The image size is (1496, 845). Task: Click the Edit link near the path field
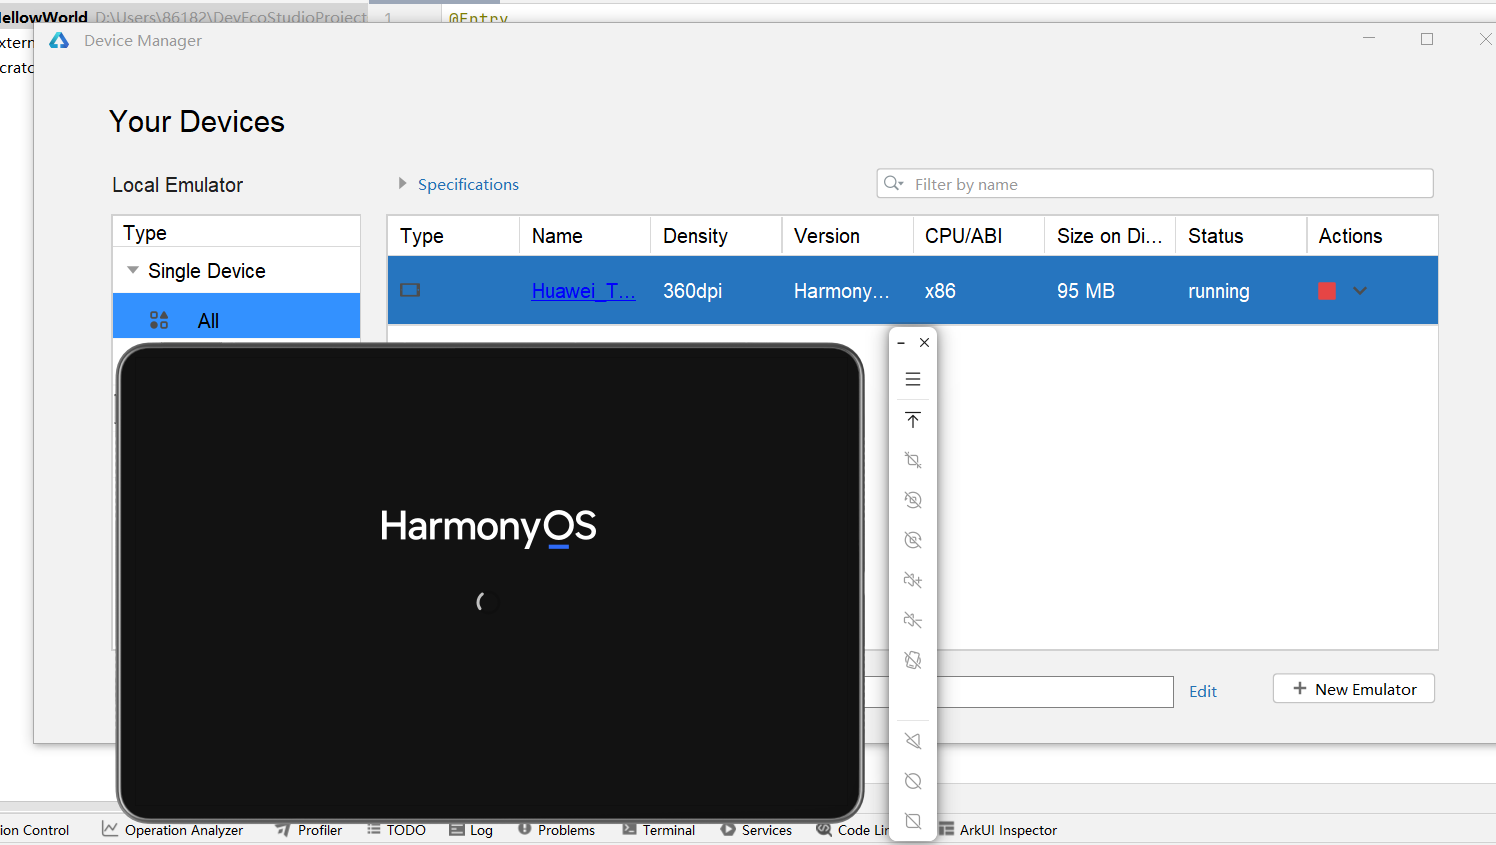(1203, 691)
